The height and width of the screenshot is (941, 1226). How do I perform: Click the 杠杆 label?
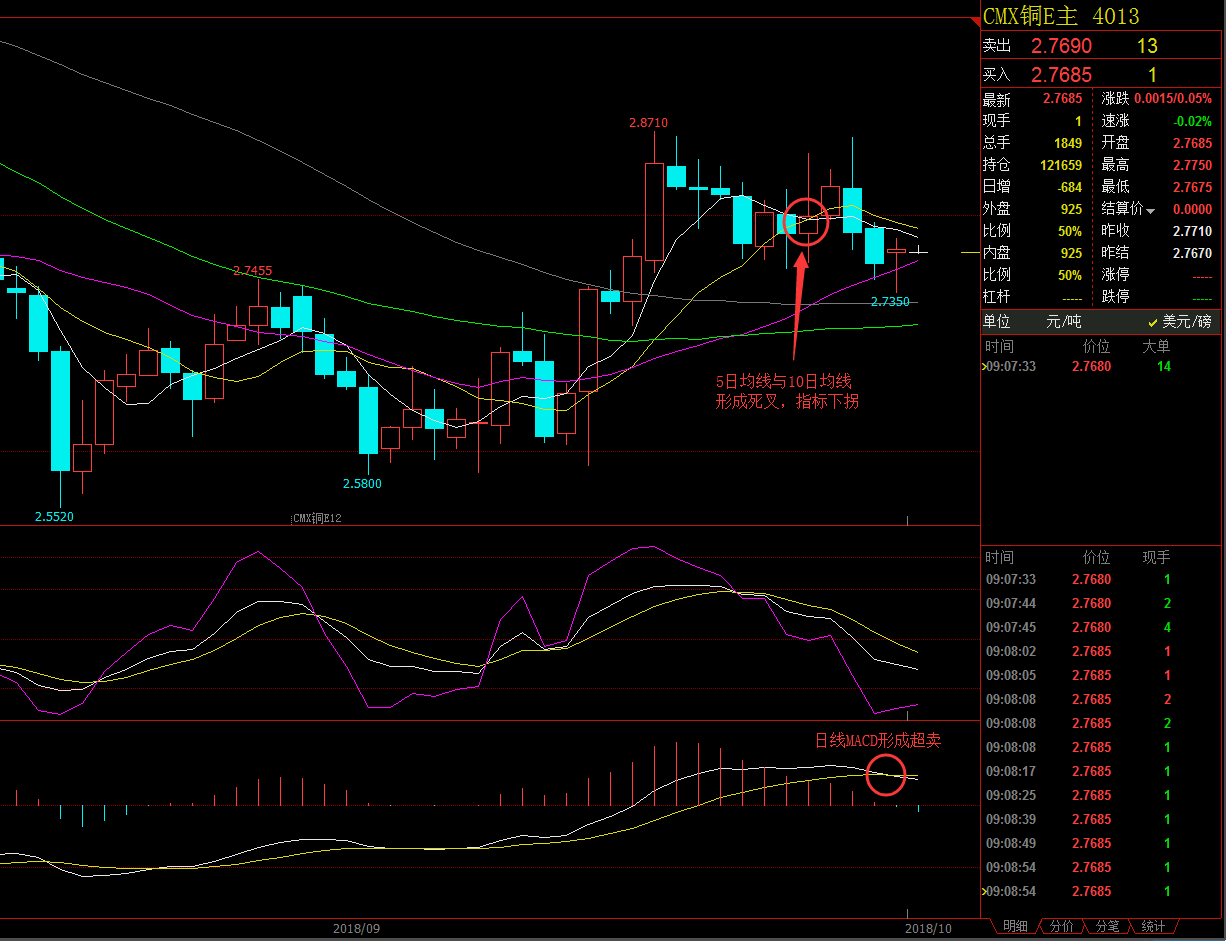[x=997, y=297]
